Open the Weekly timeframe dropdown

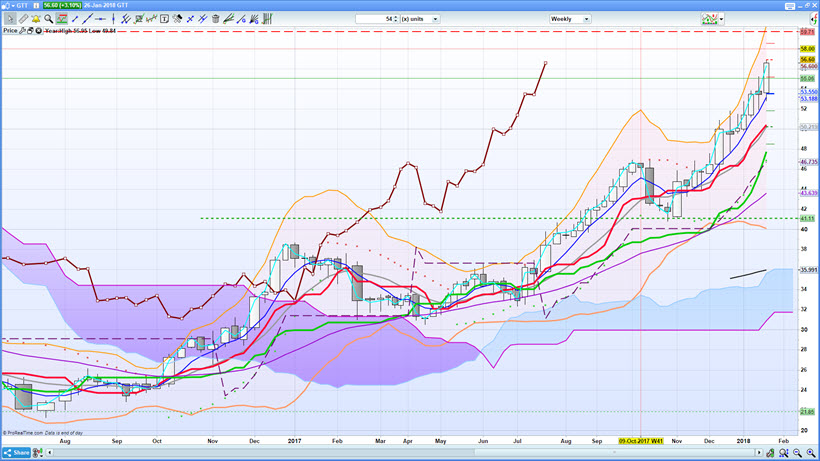[x=570, y=19]
